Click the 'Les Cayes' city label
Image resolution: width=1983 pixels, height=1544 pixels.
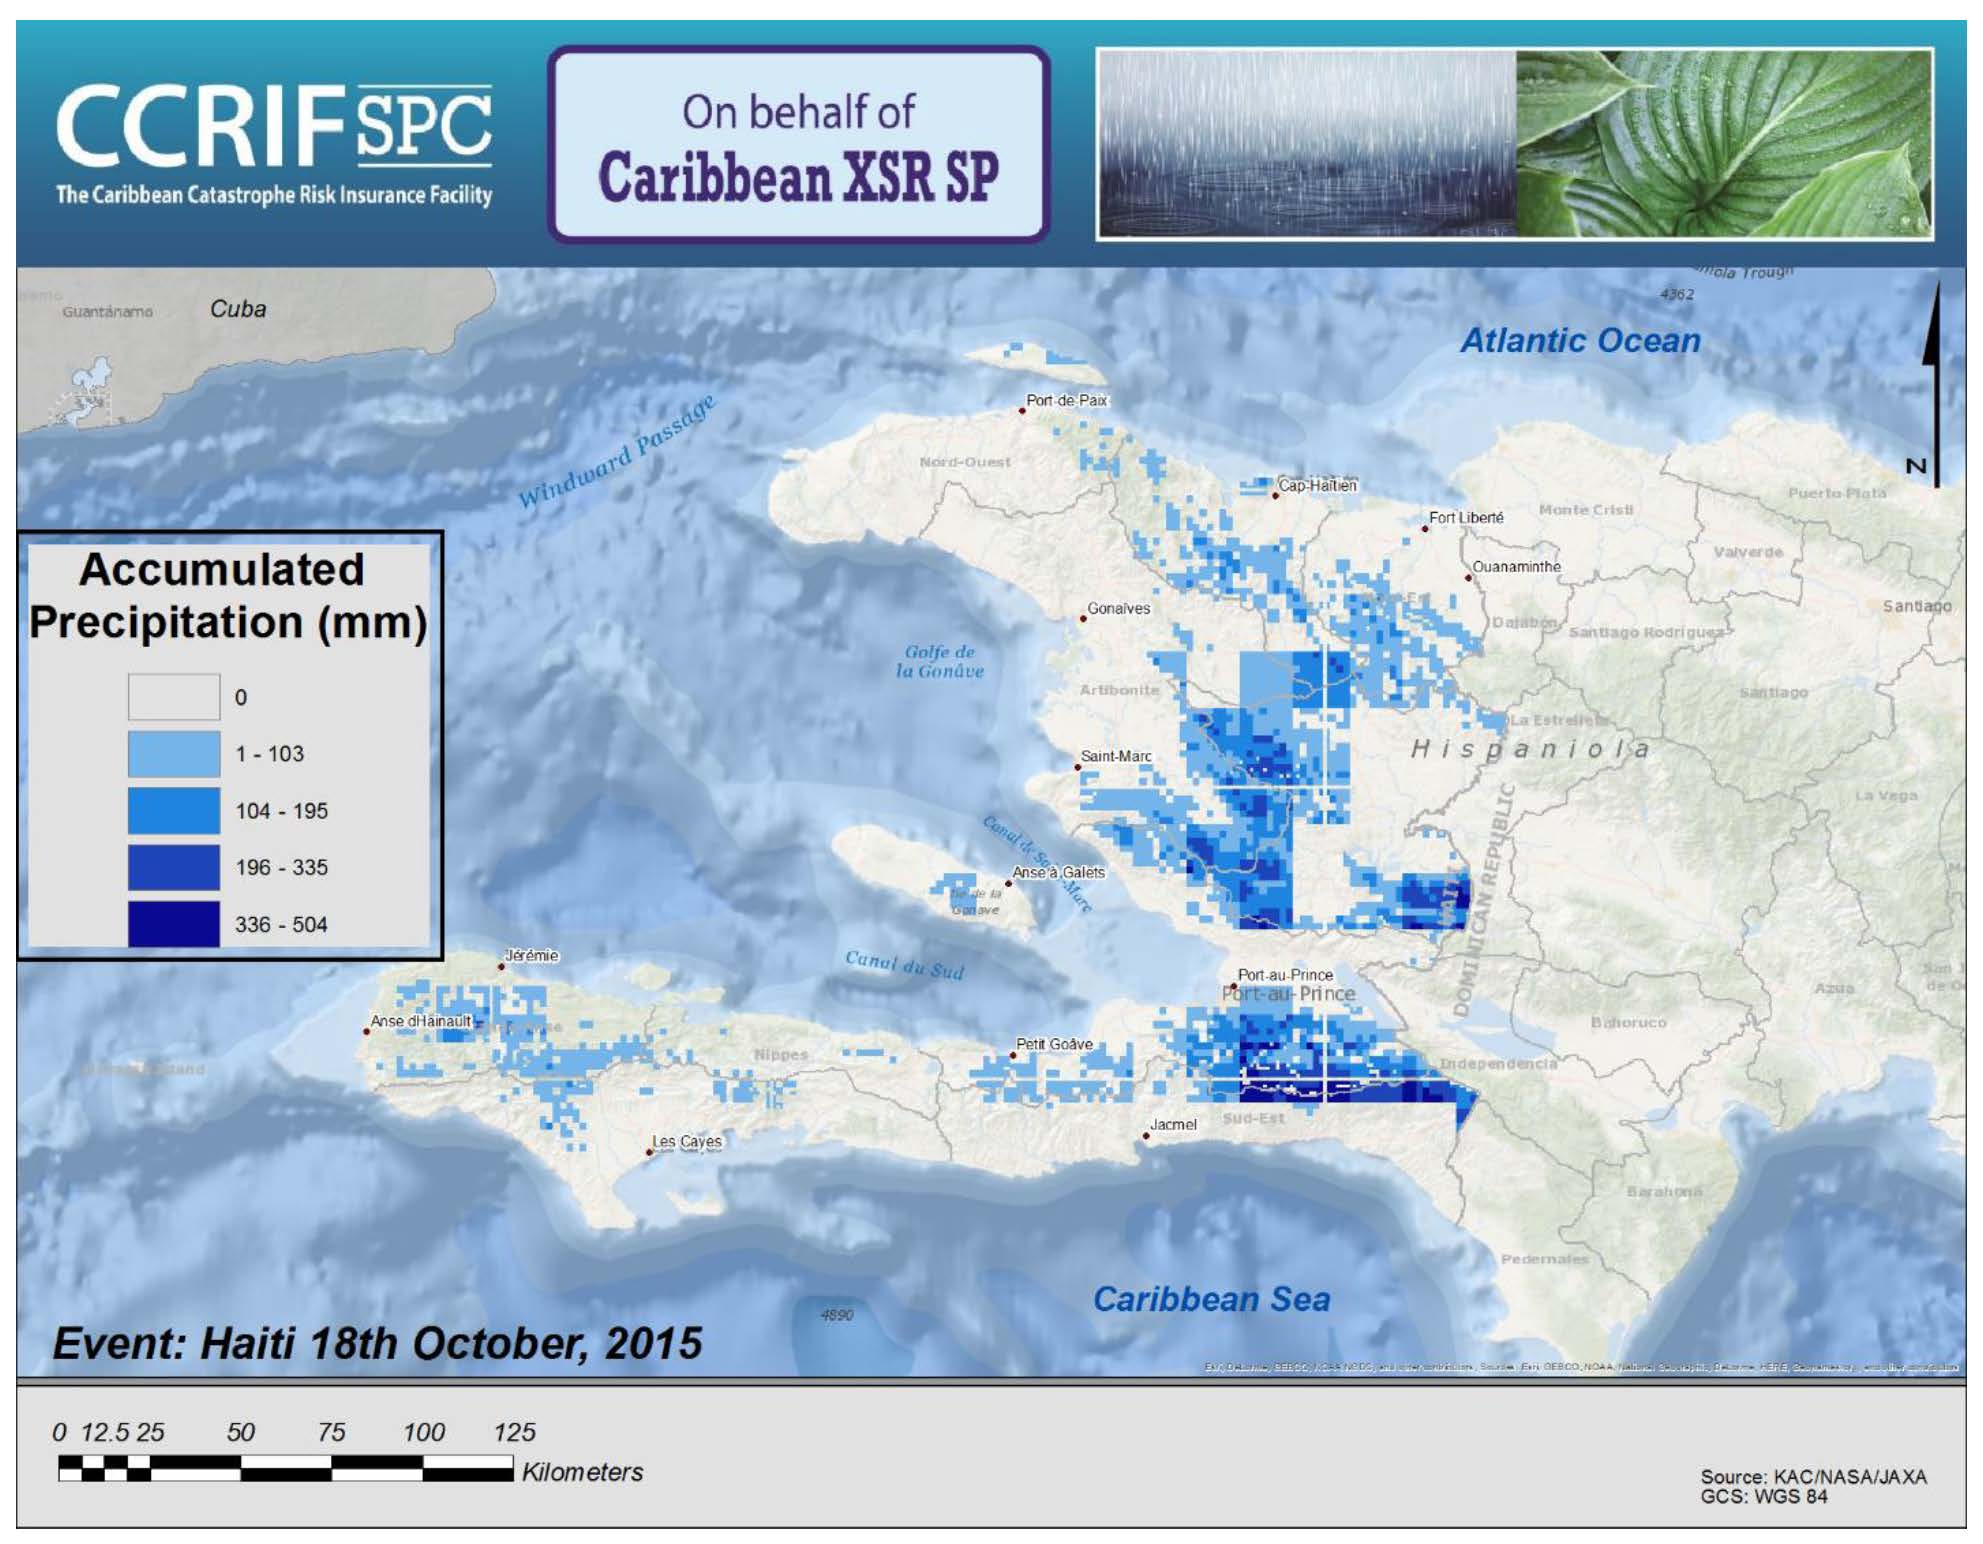point(686,1141)
